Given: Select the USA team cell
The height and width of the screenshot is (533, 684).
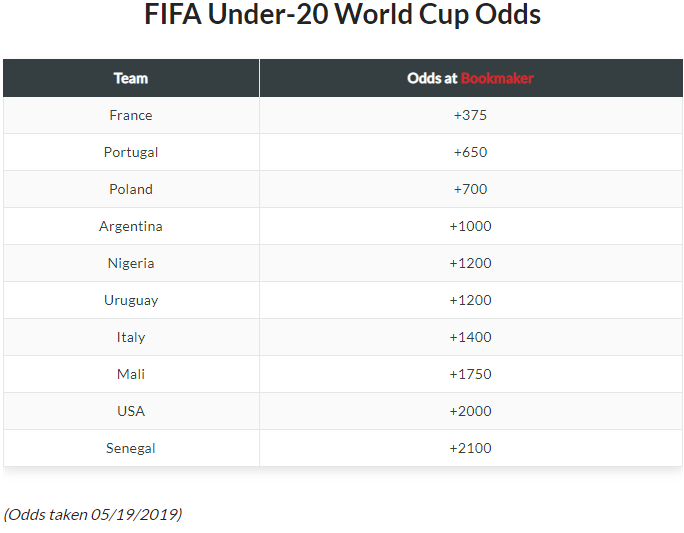Looking at the screenshot, I should tap(131, 411).
